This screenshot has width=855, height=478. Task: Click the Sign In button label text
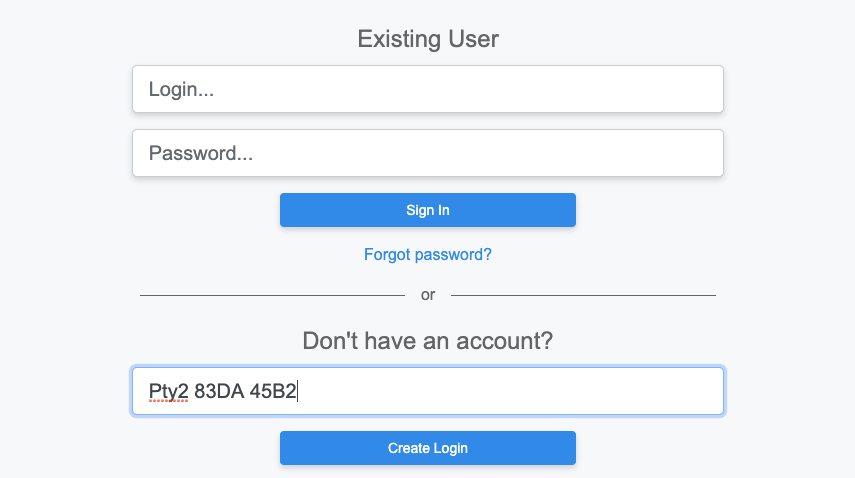tap(427, 210)
